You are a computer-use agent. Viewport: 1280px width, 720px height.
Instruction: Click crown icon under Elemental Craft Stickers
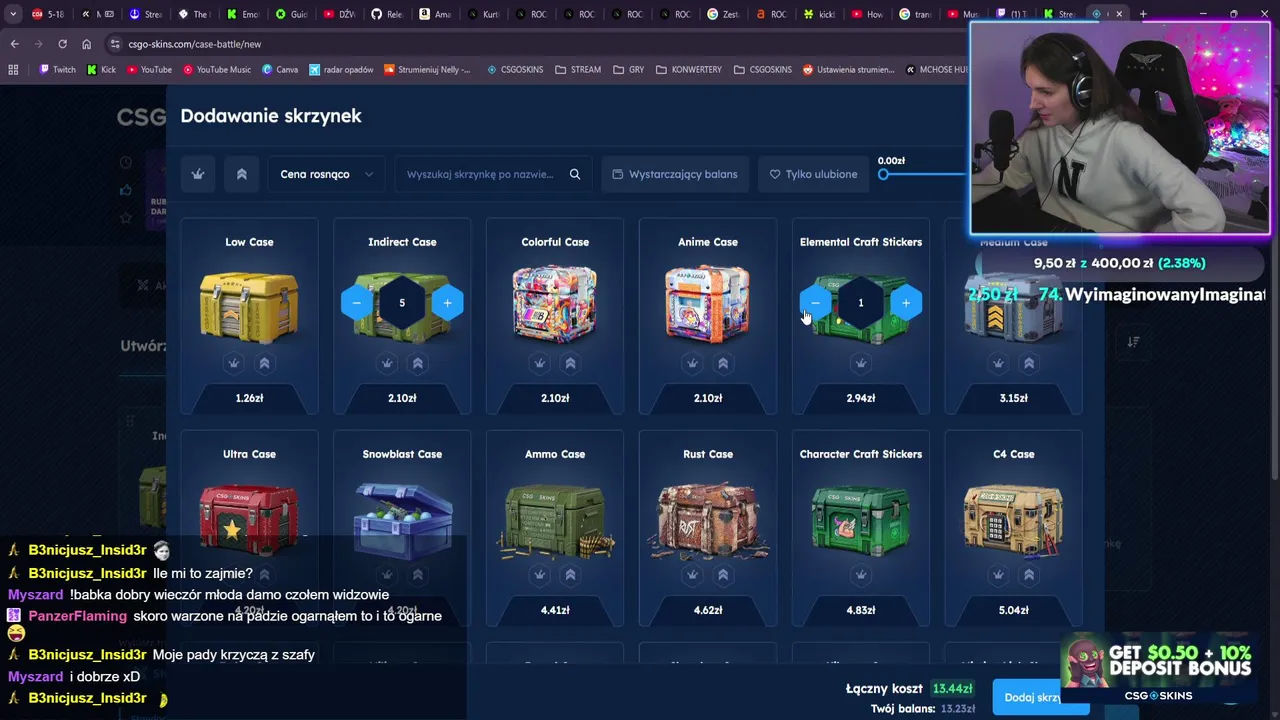(x=861, y=363)
